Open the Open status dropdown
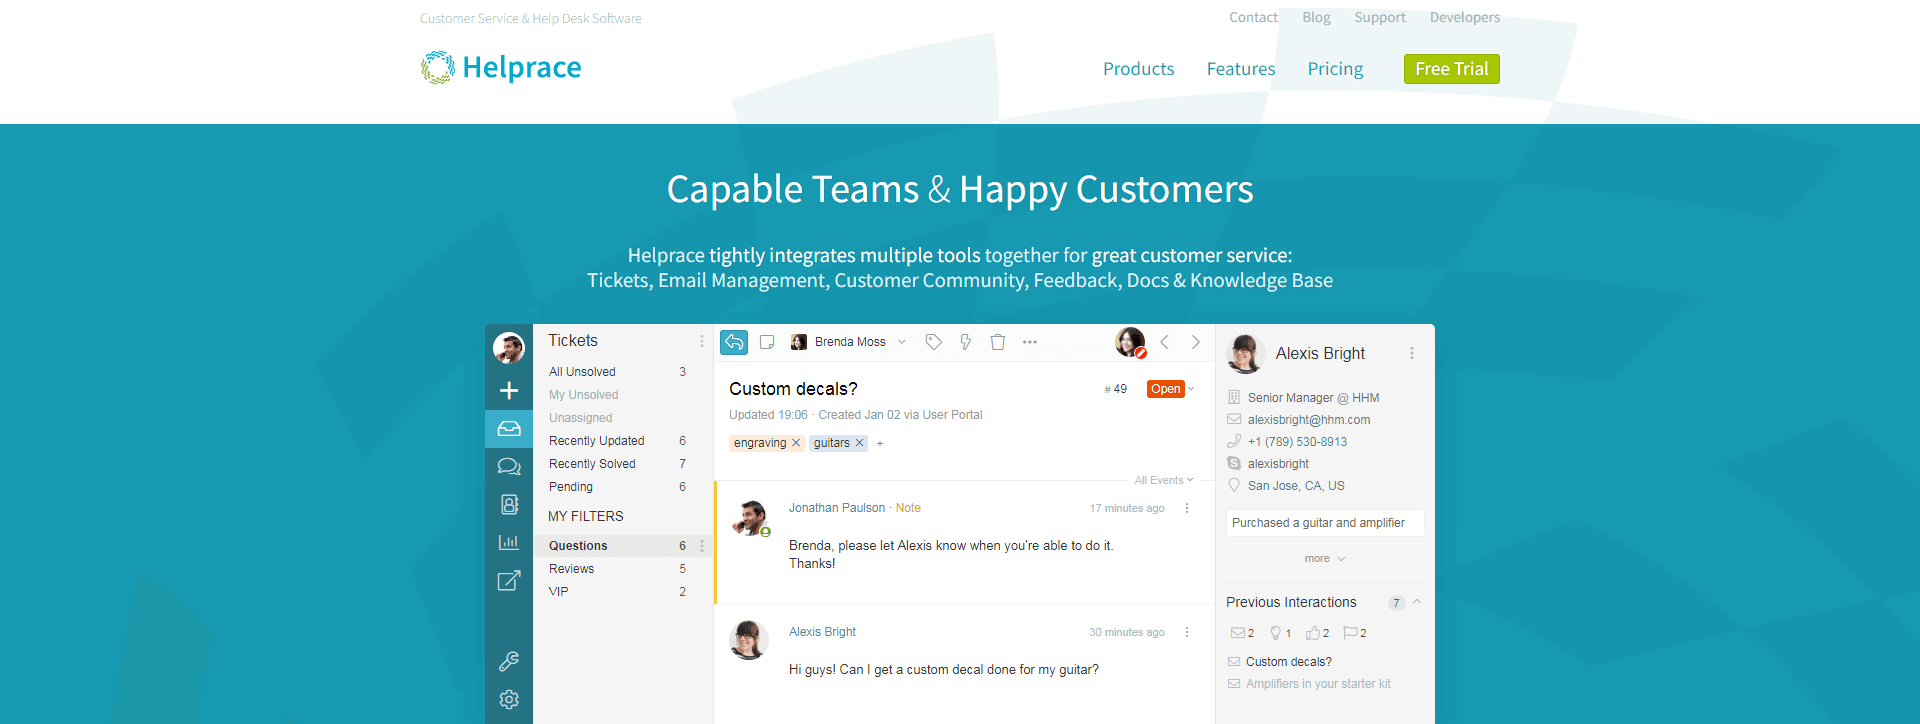The height and width of the screenshot is (724, 1920). pos(1171,389)
